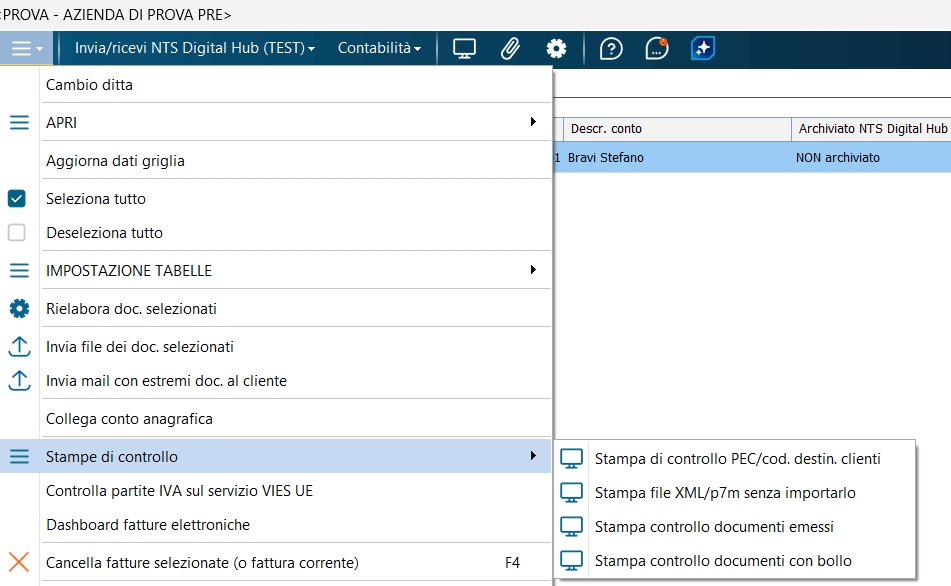Choose Cambio ditta from the menu
This screenshot has height=586, width=951.
click(90, 85)
